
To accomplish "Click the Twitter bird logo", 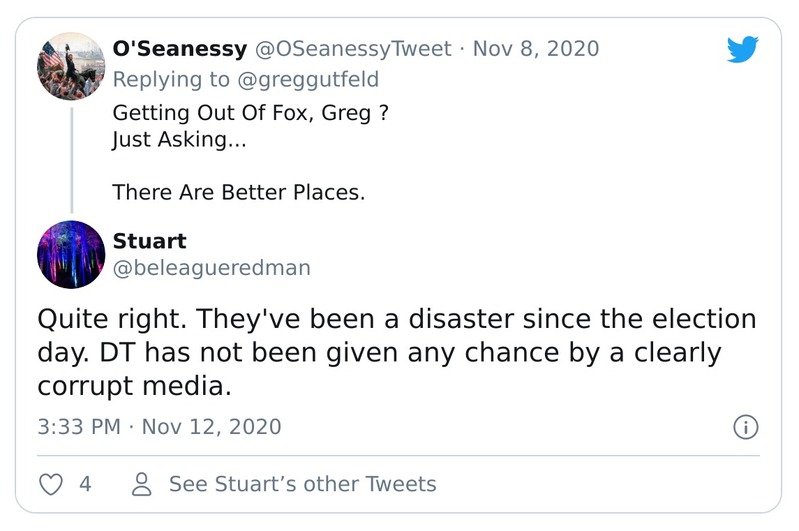I will point(742,49).
